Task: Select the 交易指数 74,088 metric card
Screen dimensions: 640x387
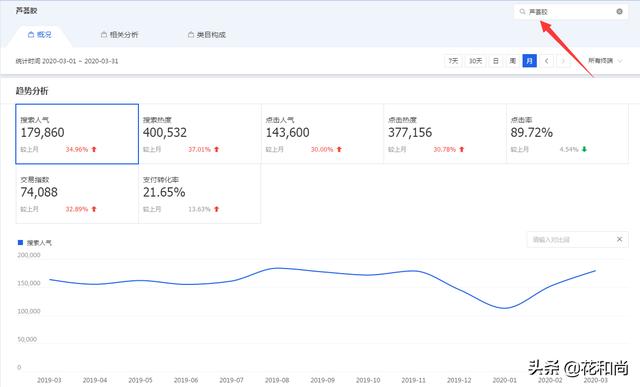Action: pyautogui.click(x=77, y=194)
